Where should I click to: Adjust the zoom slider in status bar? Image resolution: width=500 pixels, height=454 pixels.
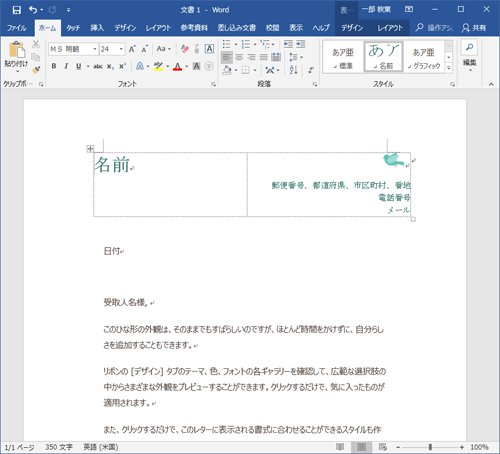[430, 447]
